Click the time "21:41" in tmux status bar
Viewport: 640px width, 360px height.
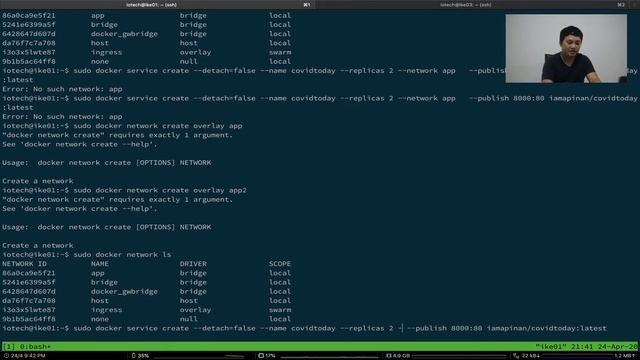[x=582, y=347]
